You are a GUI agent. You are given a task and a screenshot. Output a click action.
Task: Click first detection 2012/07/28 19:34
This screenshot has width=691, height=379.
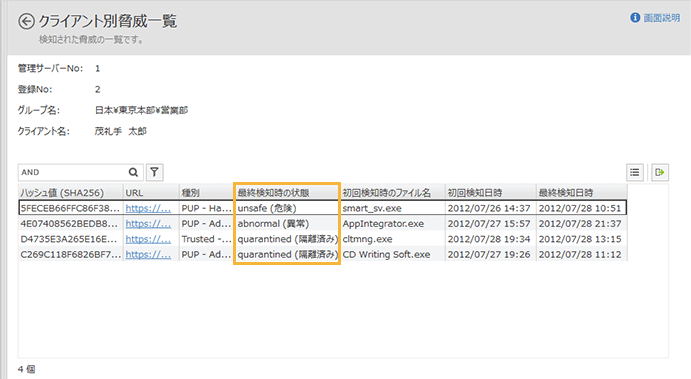(x=489, y=239)
